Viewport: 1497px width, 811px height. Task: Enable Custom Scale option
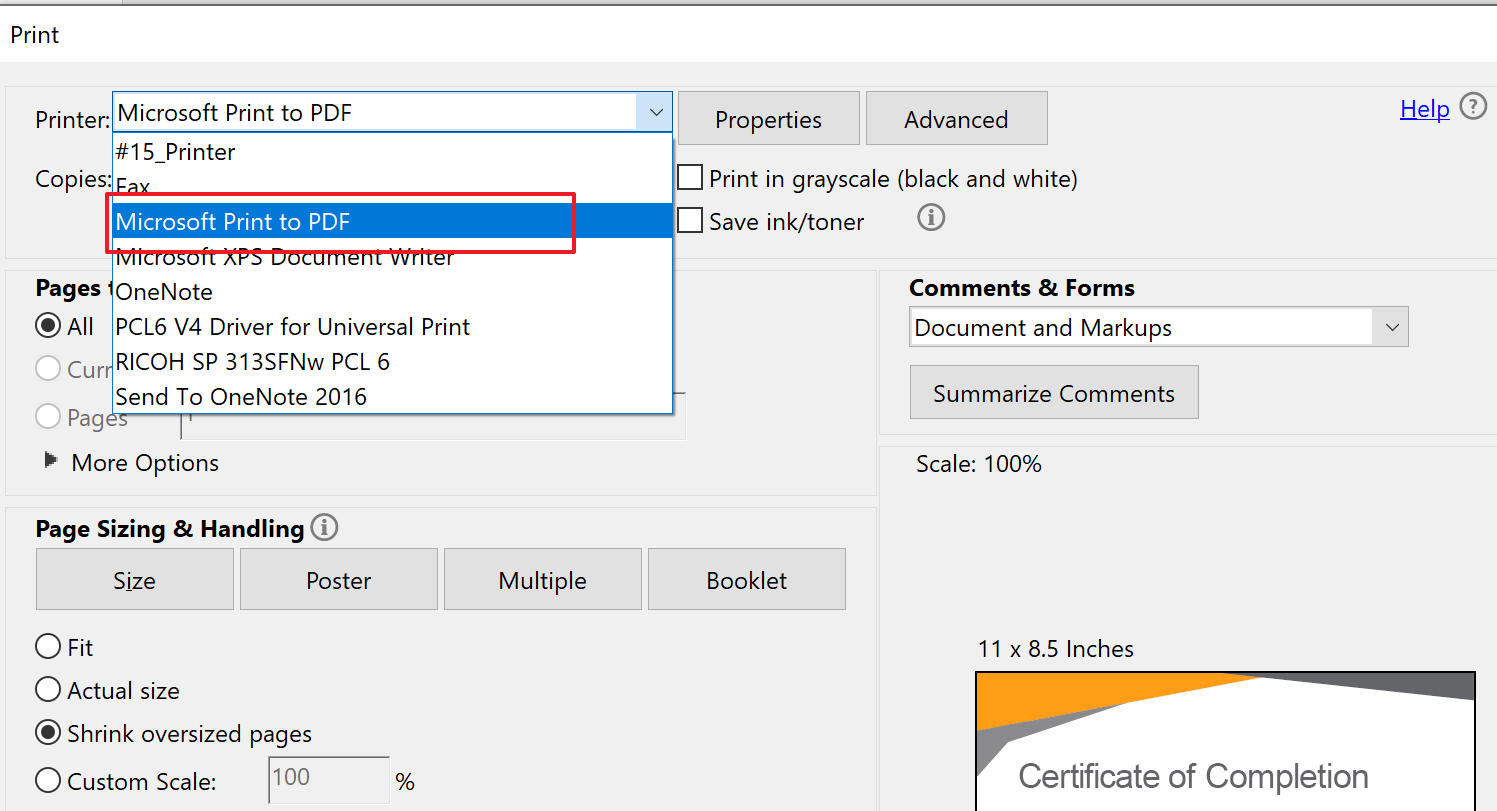pyautogui.click(x=48, y=780)
